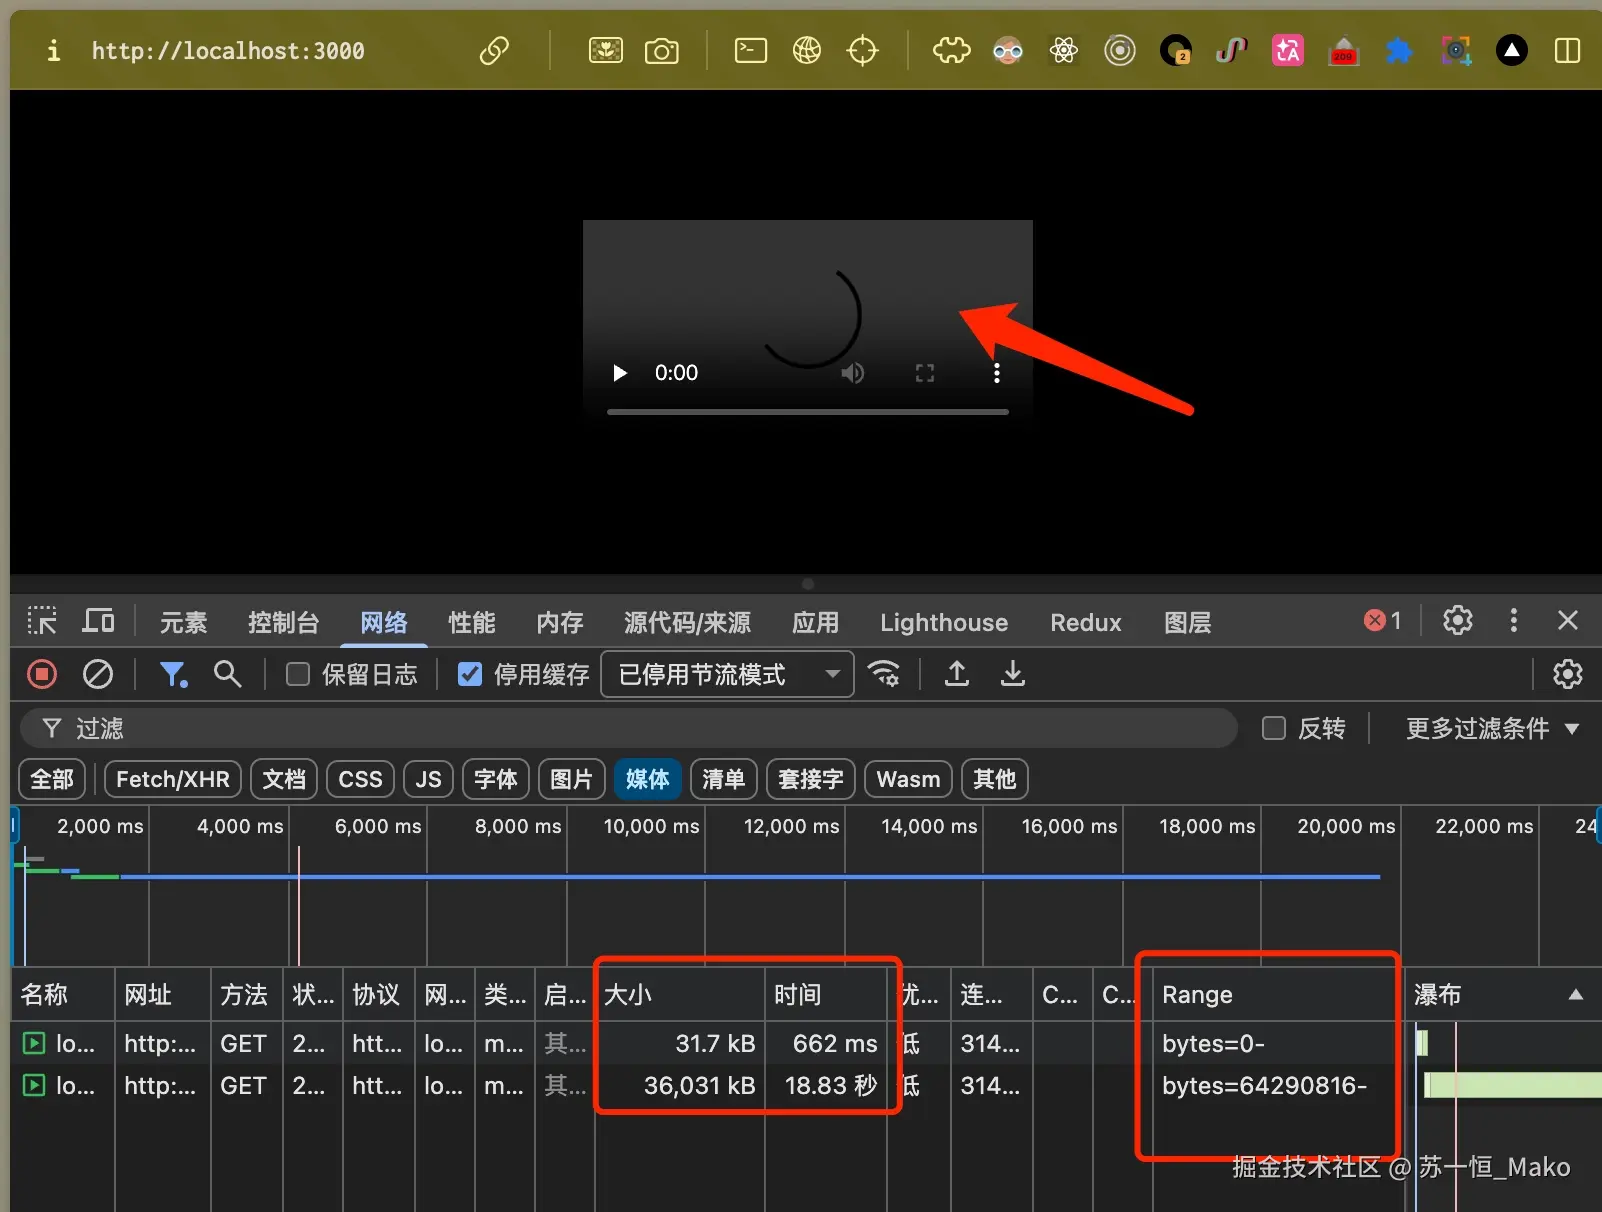Viewport: 1602px width, 1212px height.
Task: Toggle the 全部 type filter
Action: 52,779
